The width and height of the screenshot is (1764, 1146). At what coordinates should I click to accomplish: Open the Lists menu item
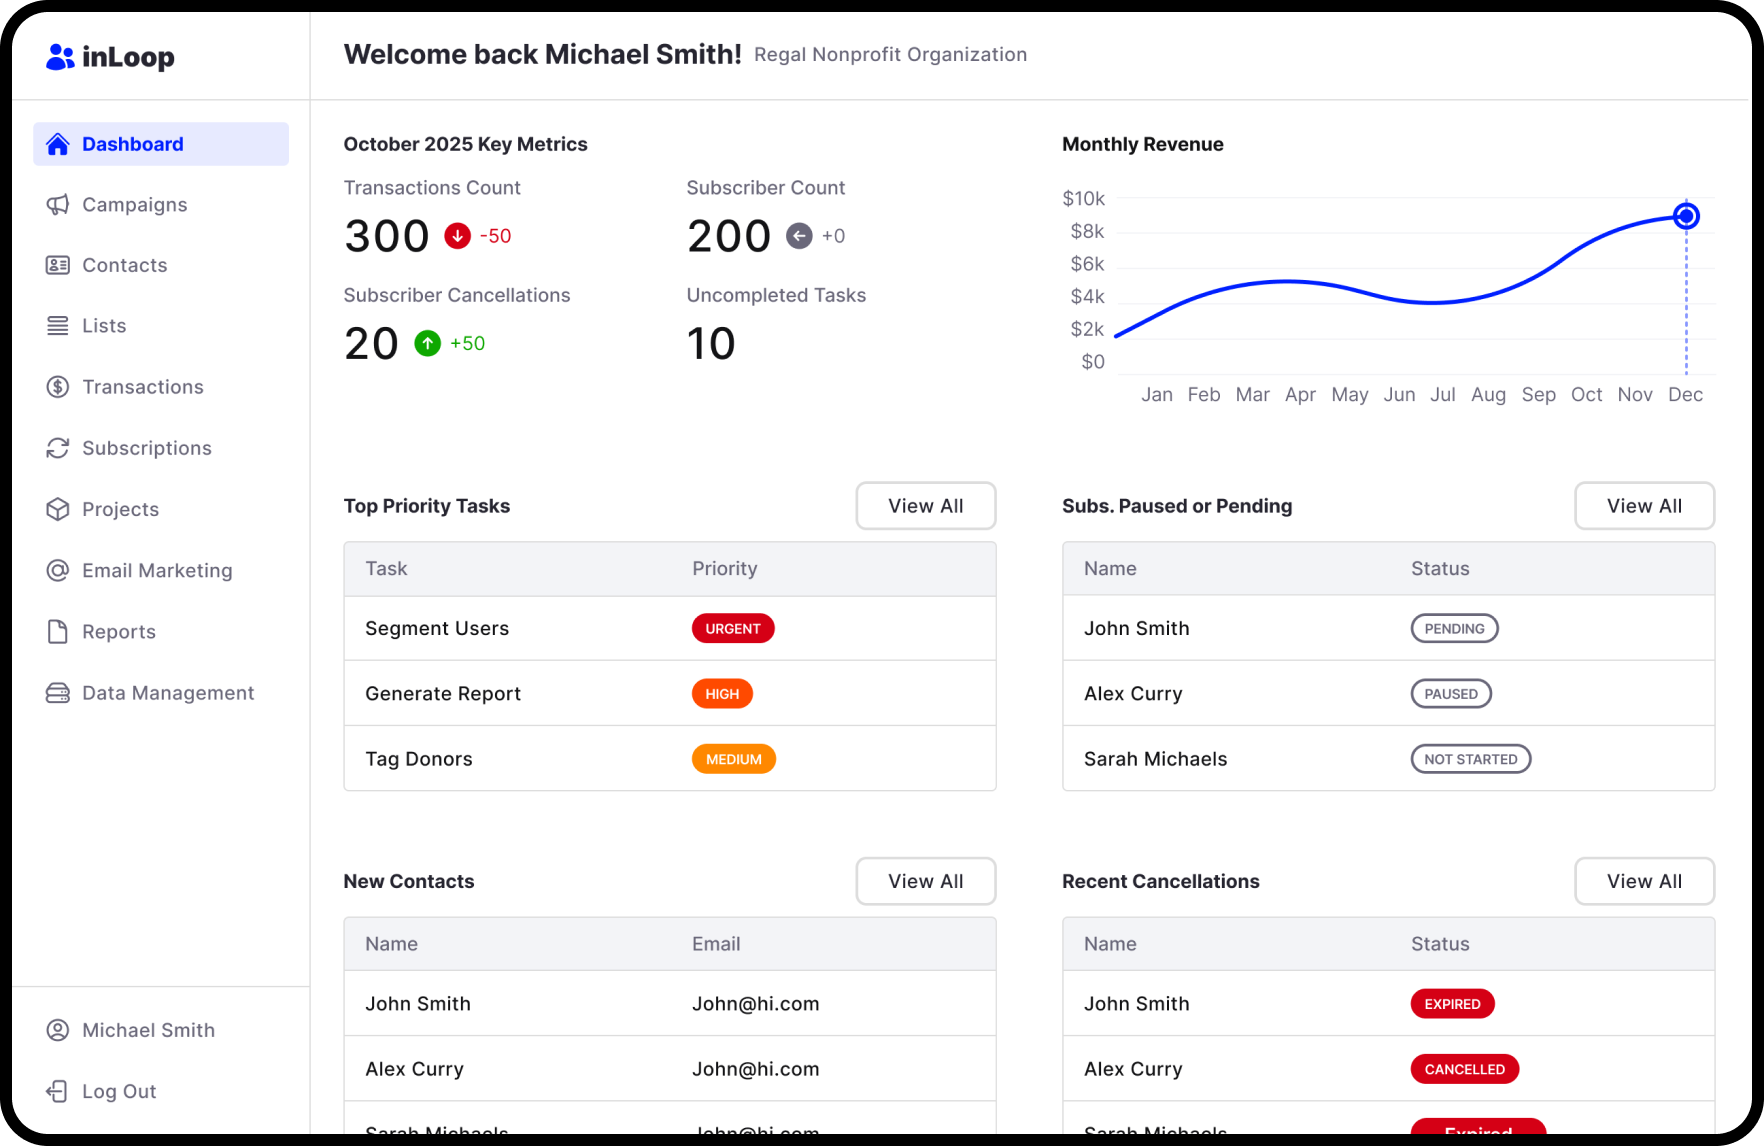pyautogui.click(x=104, y=326)
